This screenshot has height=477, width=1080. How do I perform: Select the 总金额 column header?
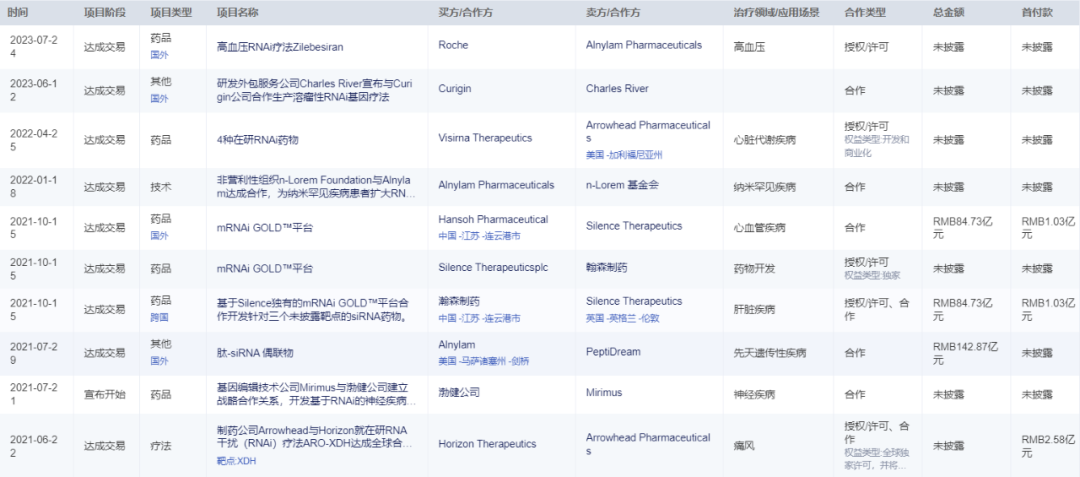coord(948,13)
